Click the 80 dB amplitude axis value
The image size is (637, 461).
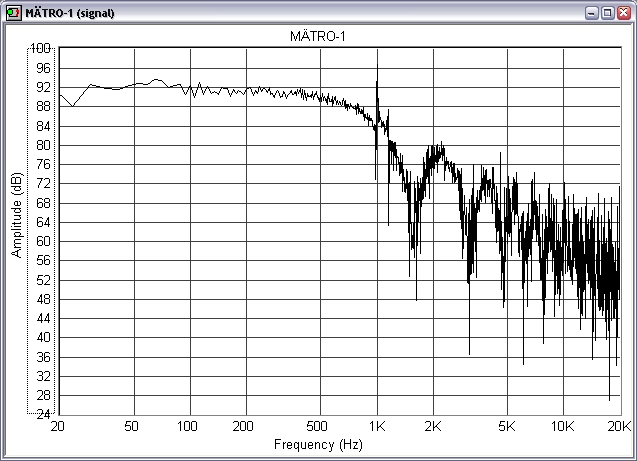click(43, 145)
